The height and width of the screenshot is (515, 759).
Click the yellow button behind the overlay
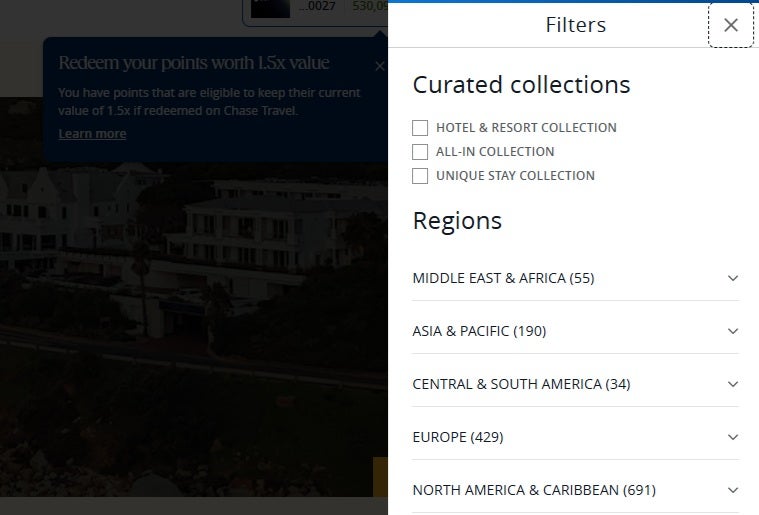[380, 477]
